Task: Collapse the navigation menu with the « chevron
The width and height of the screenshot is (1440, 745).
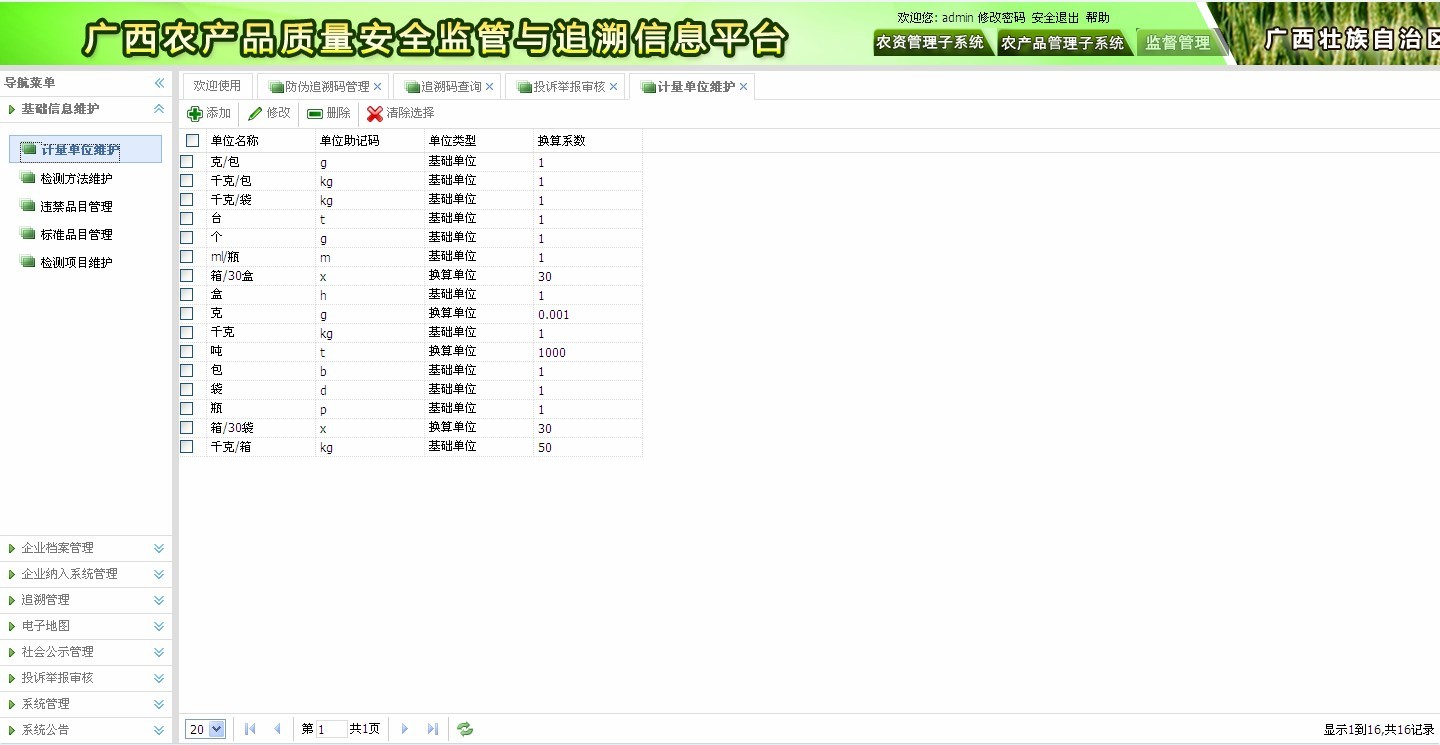Action: coord(158,83)
